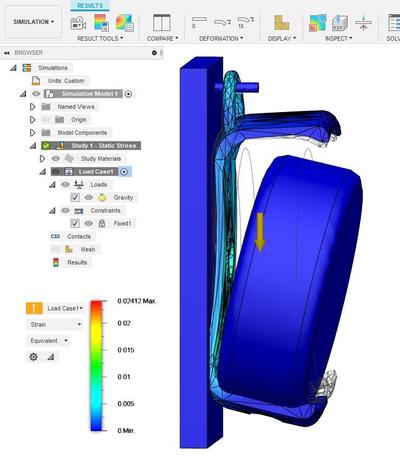Toggle visibility of the Origin folder
Viewport: 400px width, 463px height.
46,120
